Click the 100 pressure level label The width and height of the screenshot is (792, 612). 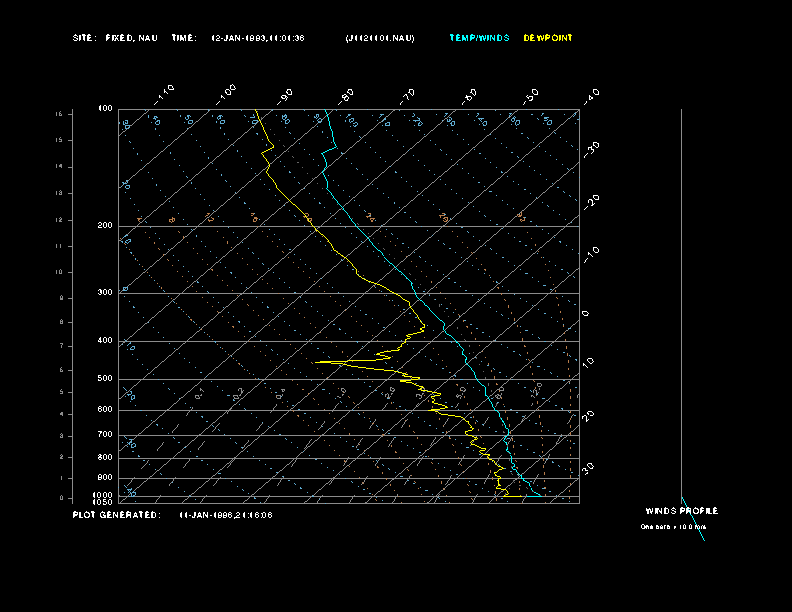click(x=105, y=109)
